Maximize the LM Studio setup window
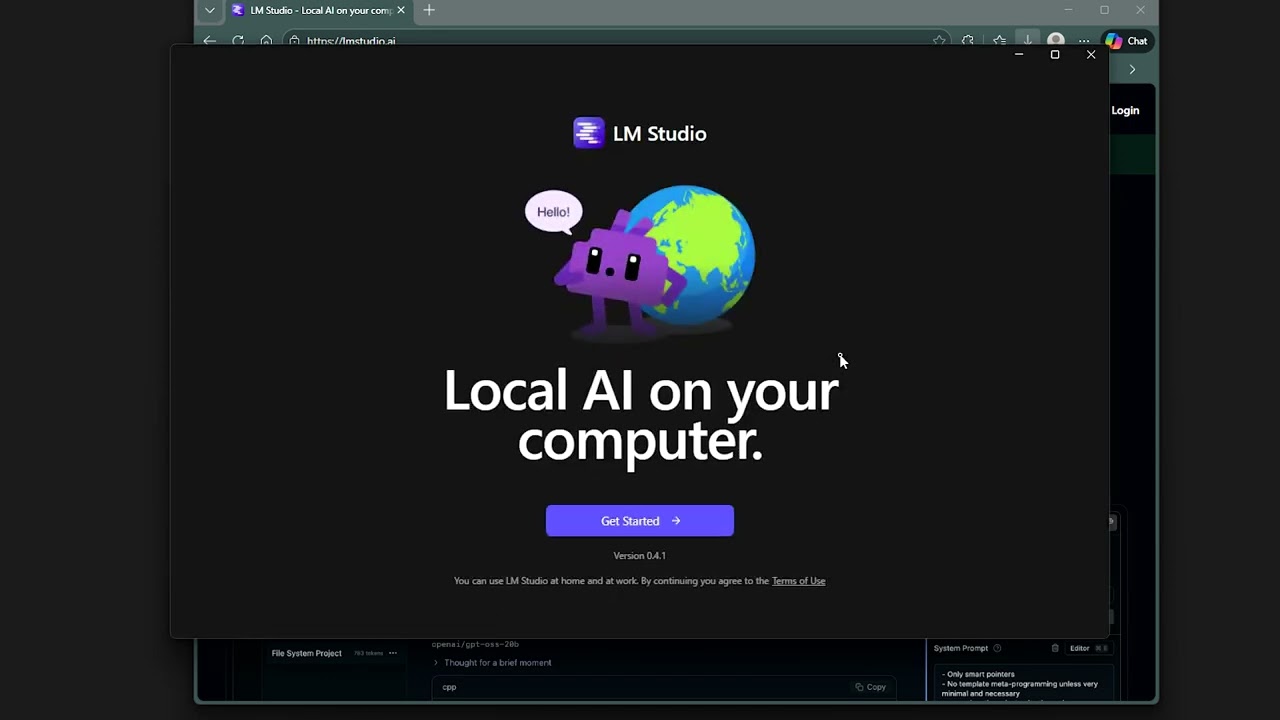1280x720 pixels. [1055, 55]
